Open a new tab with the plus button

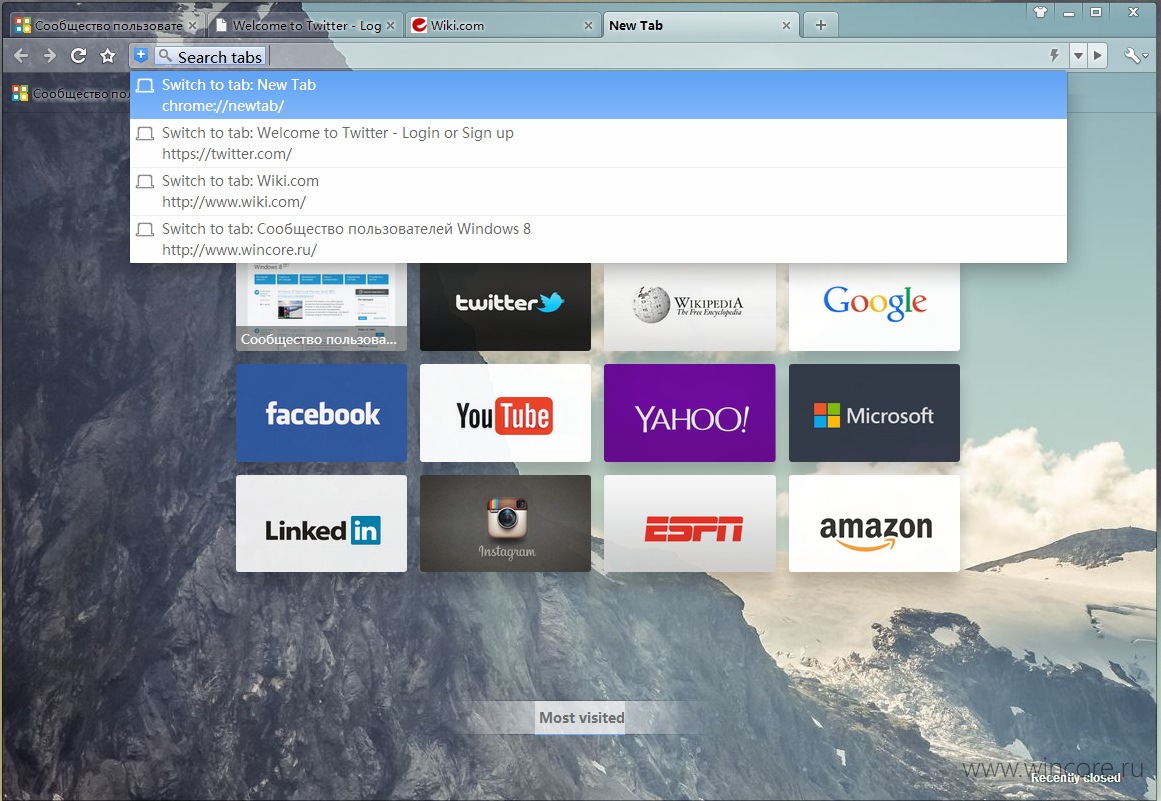[x=820, y=25]
